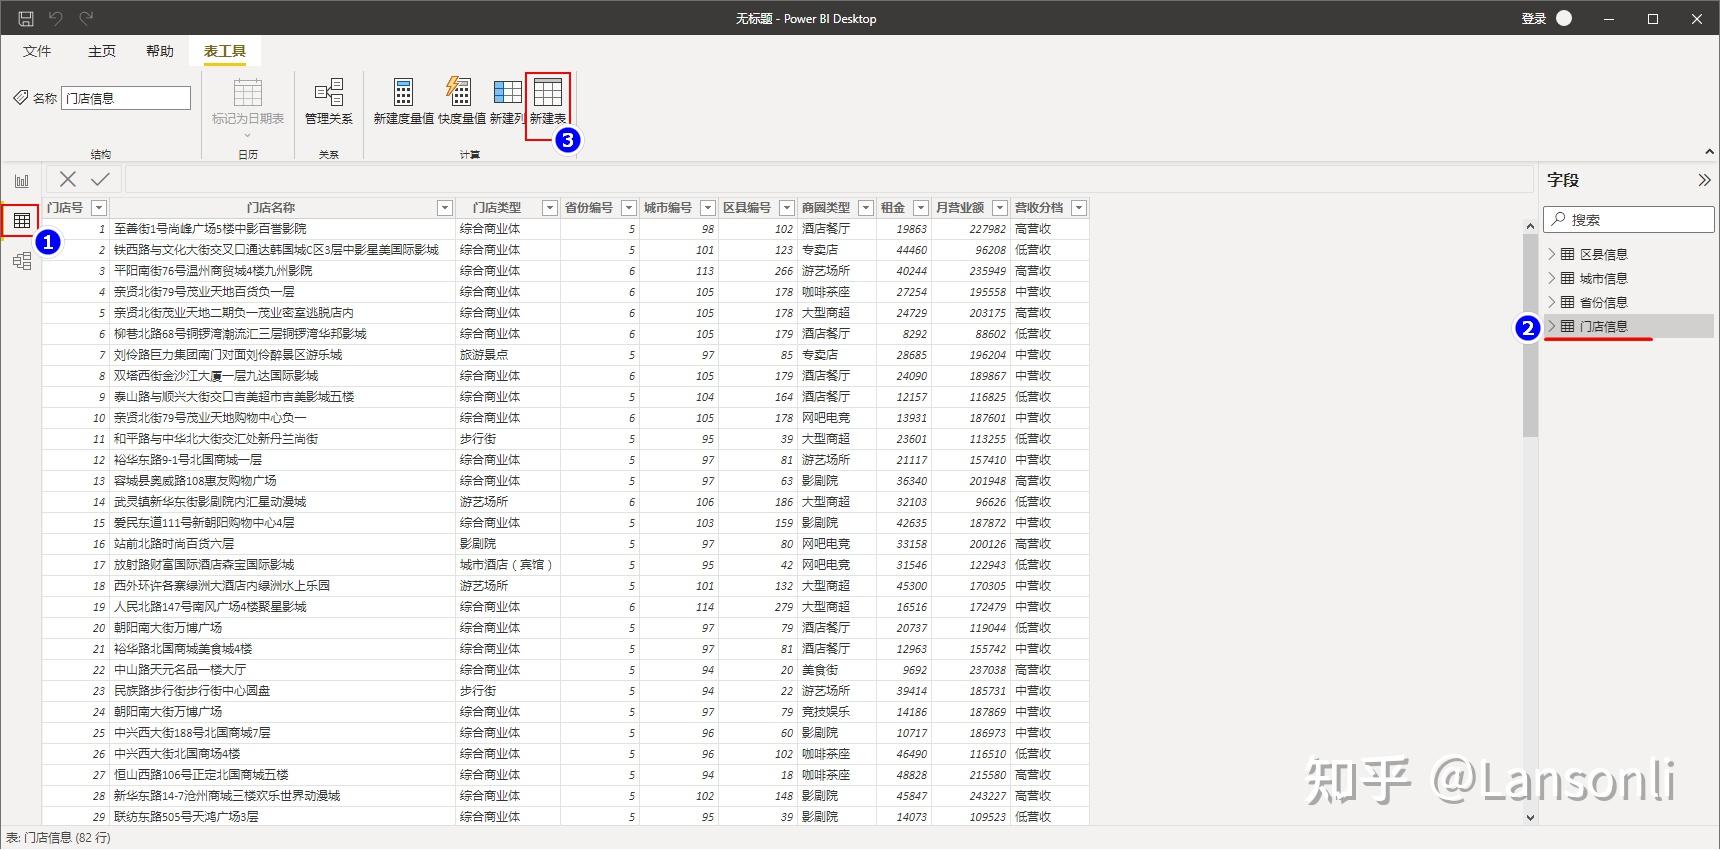Click the 名称 table name input field
The width and height of the screenshot is (1720, 850).
tap(126, 98)
